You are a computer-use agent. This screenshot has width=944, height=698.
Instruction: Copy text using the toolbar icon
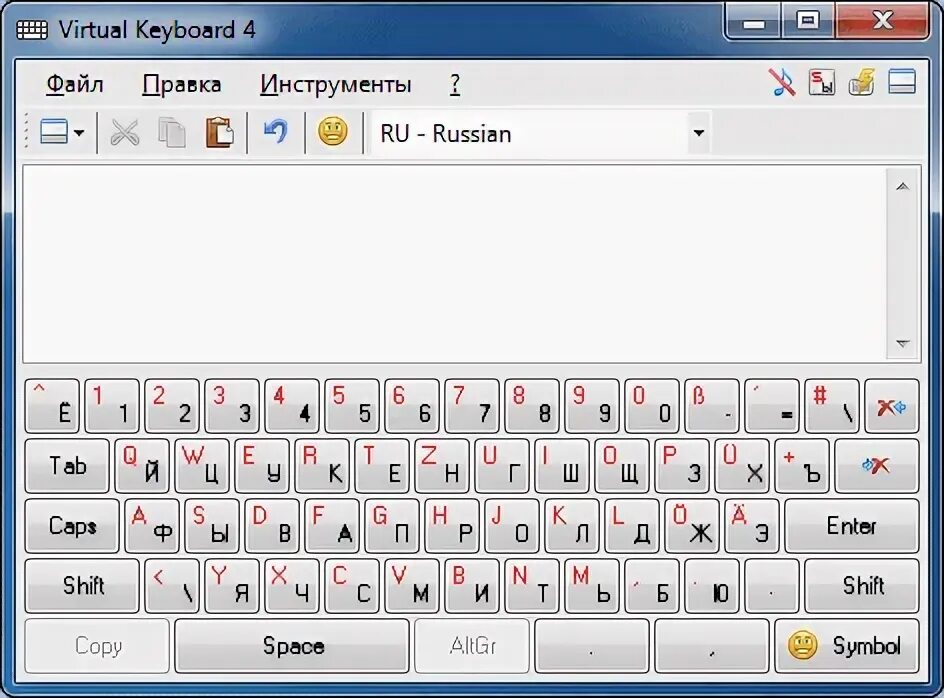point(172,132)
